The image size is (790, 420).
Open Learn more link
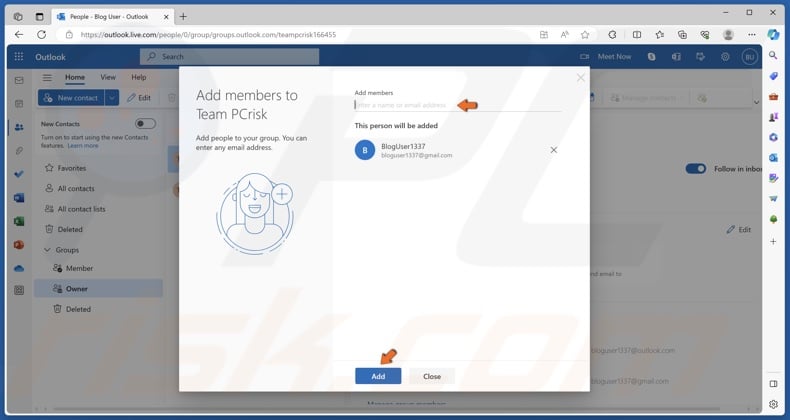83,146
